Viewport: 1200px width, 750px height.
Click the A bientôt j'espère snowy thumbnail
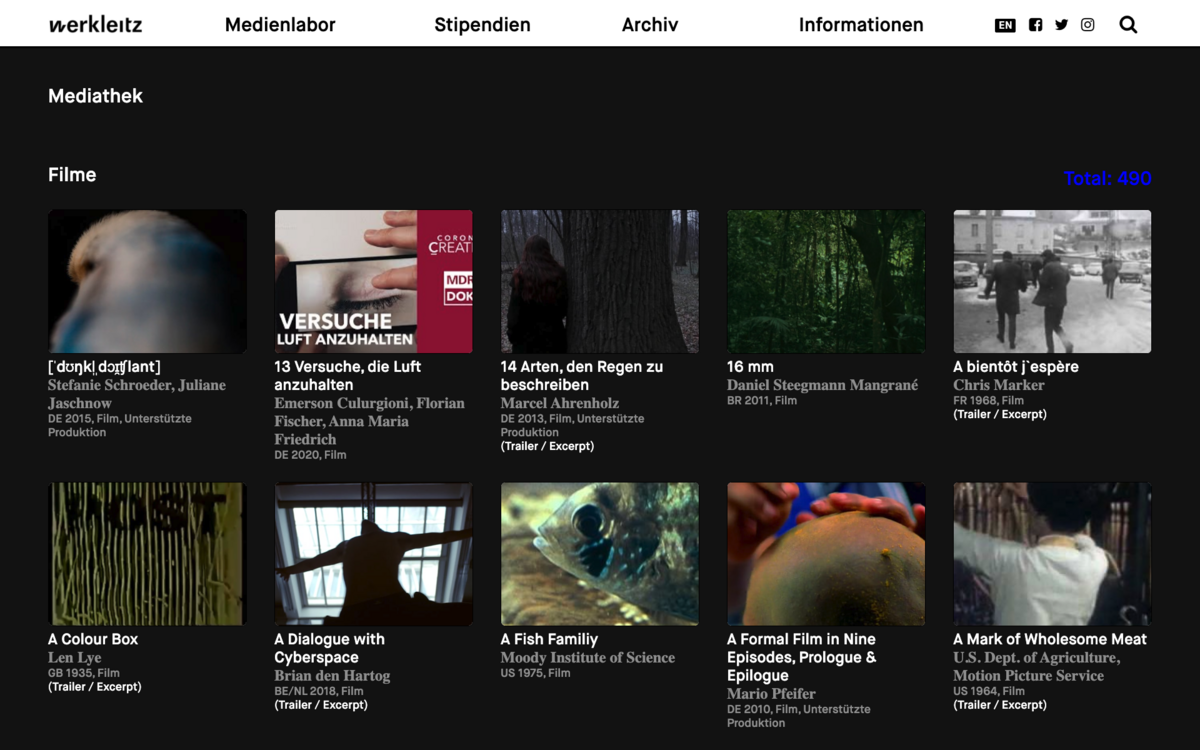pos(1052,281)
